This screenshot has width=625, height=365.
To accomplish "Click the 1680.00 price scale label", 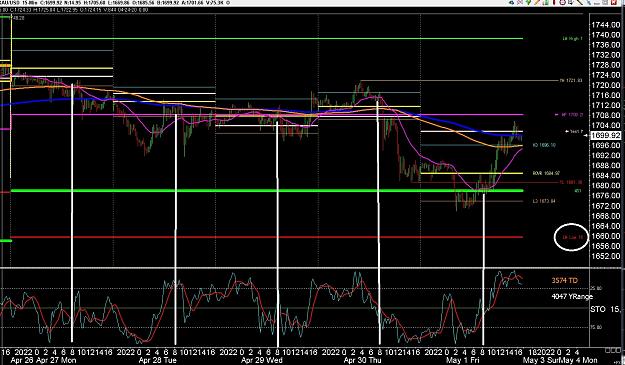I will tap(605, 186).
